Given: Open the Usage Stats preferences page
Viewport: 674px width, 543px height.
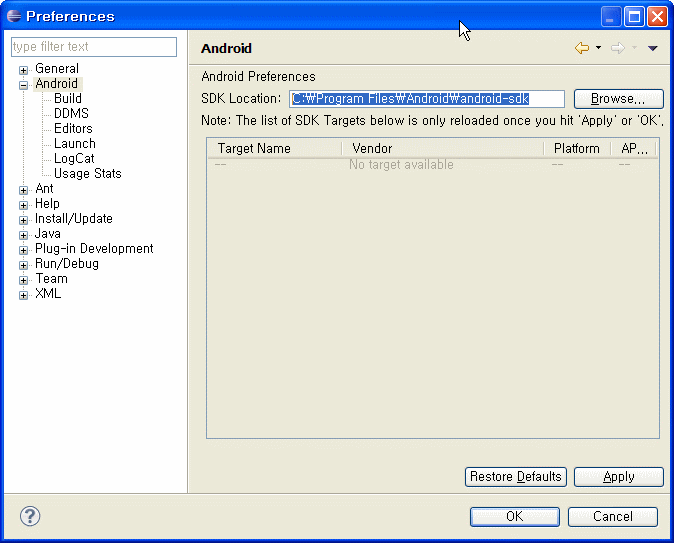Looking at the screenshot, I should [x=88, y=174].
